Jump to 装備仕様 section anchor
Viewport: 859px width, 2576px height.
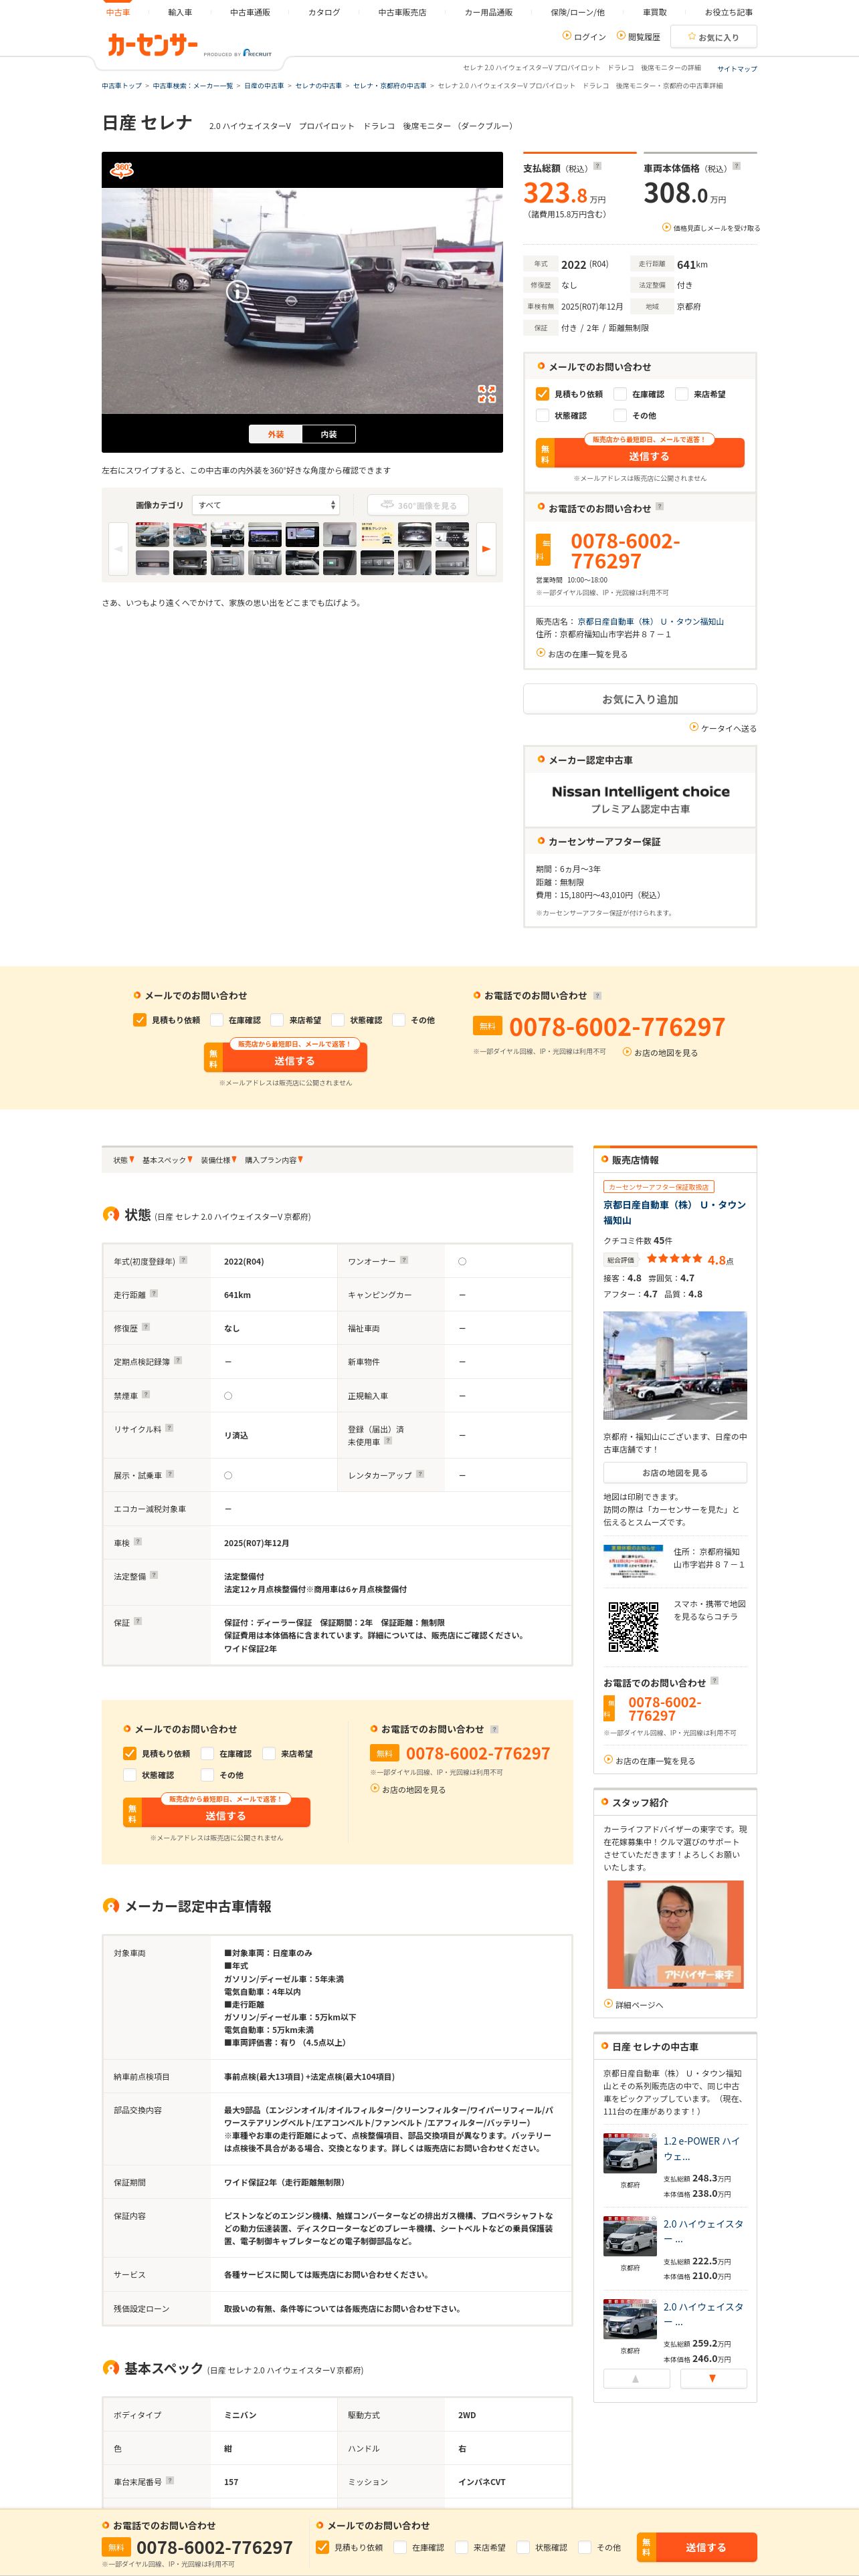[x=218, y=1160]
